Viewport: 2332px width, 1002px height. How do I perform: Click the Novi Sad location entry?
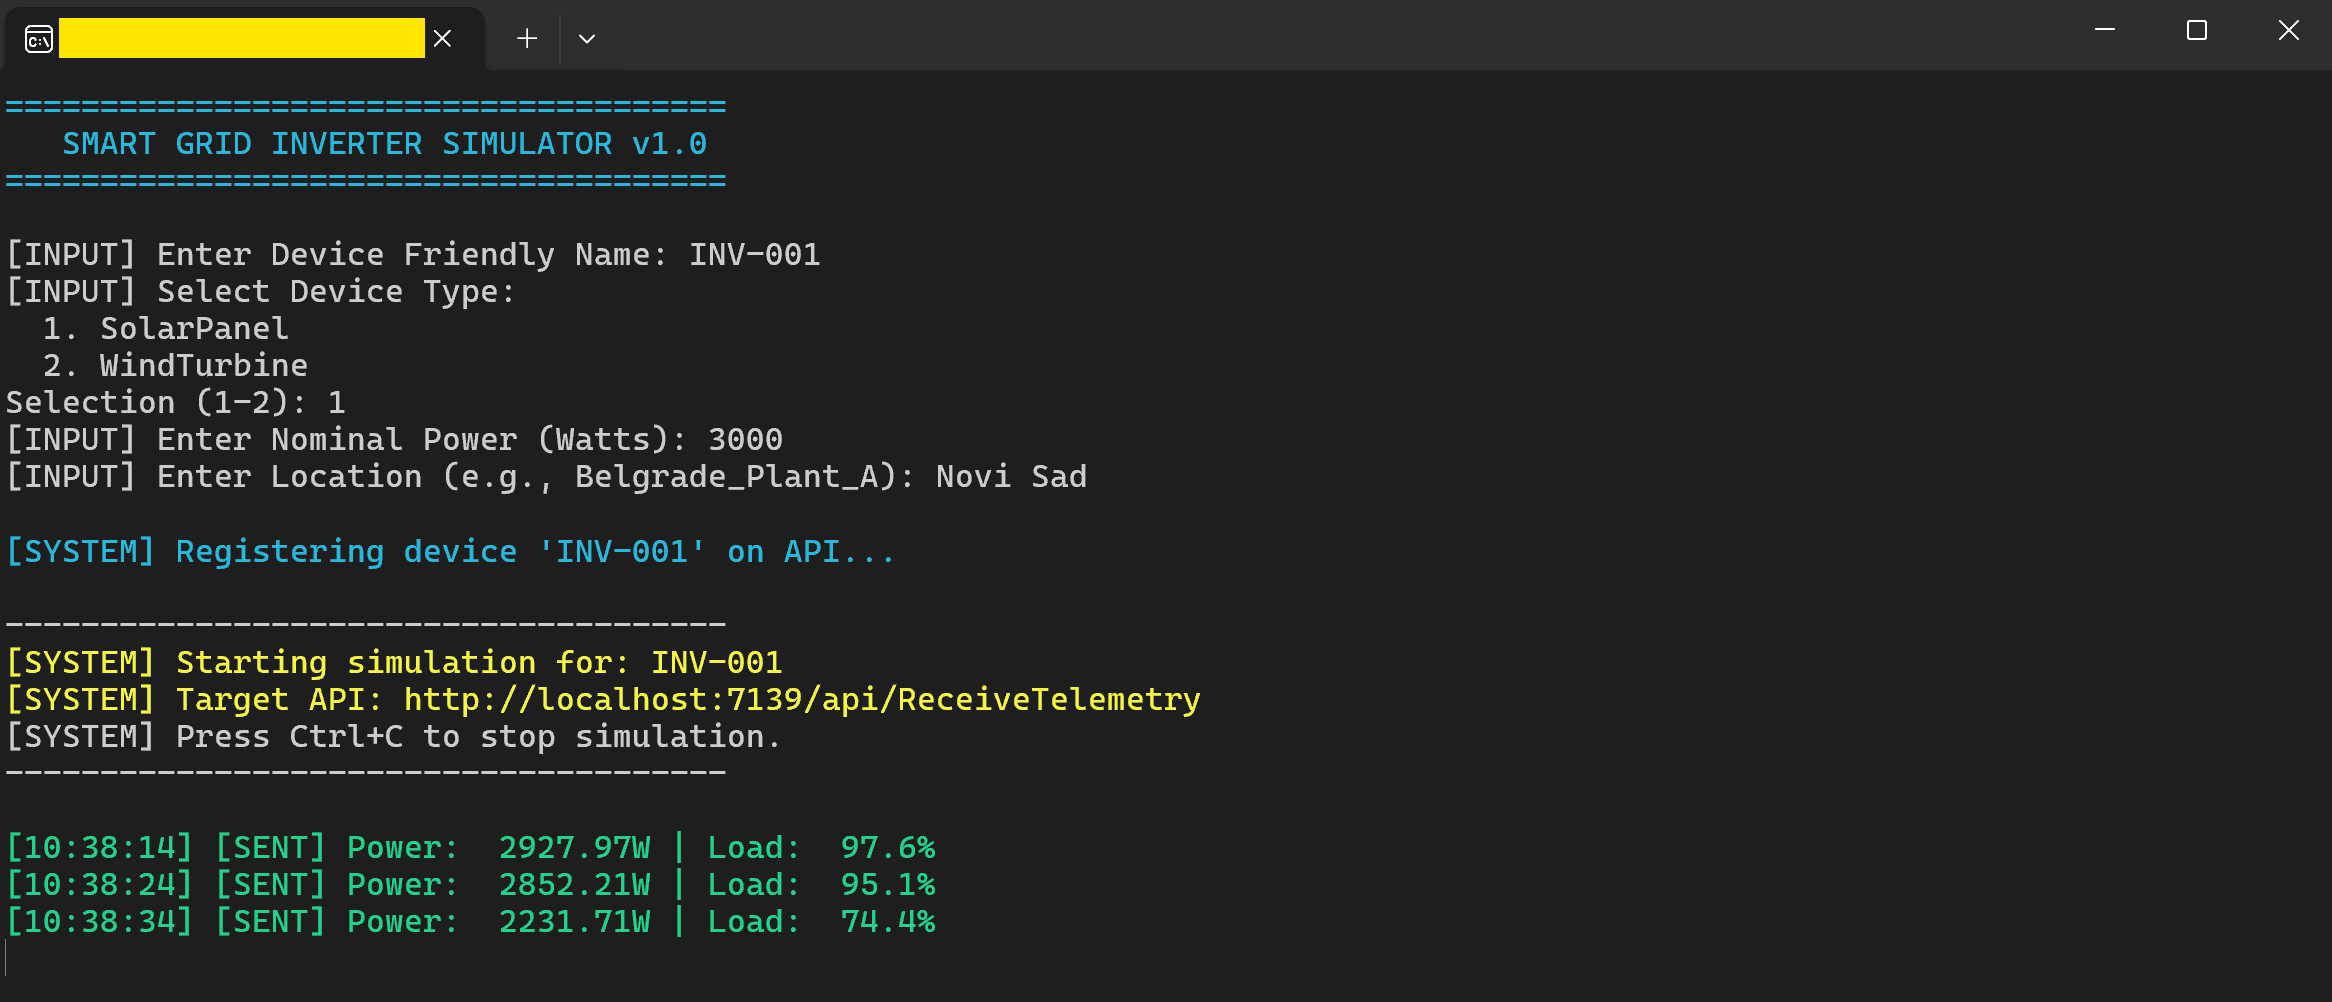click(1011, 477)
